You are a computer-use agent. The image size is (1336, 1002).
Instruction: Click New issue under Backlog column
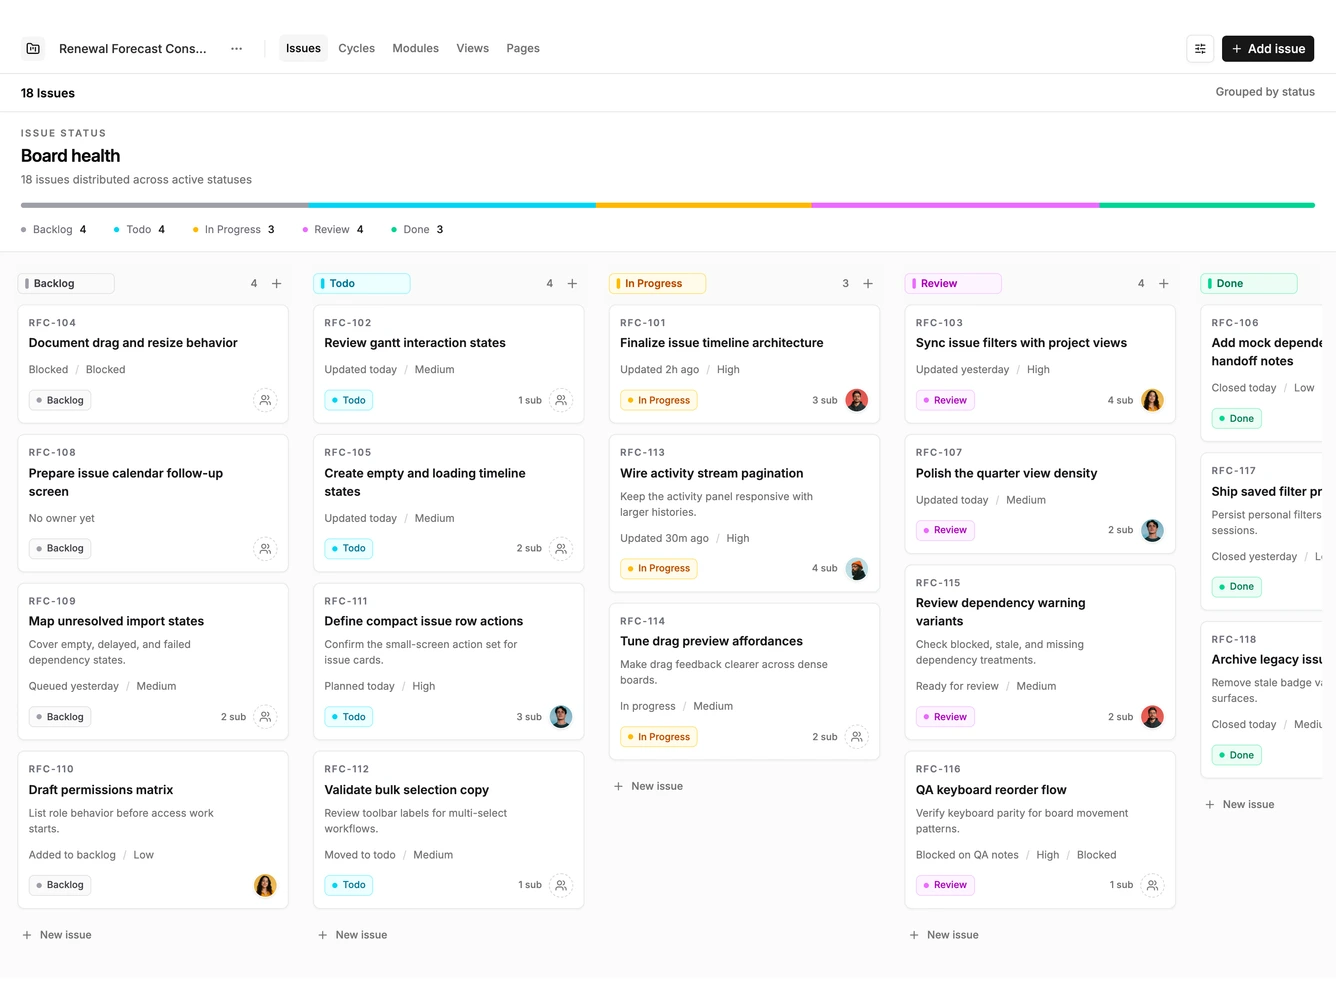click(57, 935)
